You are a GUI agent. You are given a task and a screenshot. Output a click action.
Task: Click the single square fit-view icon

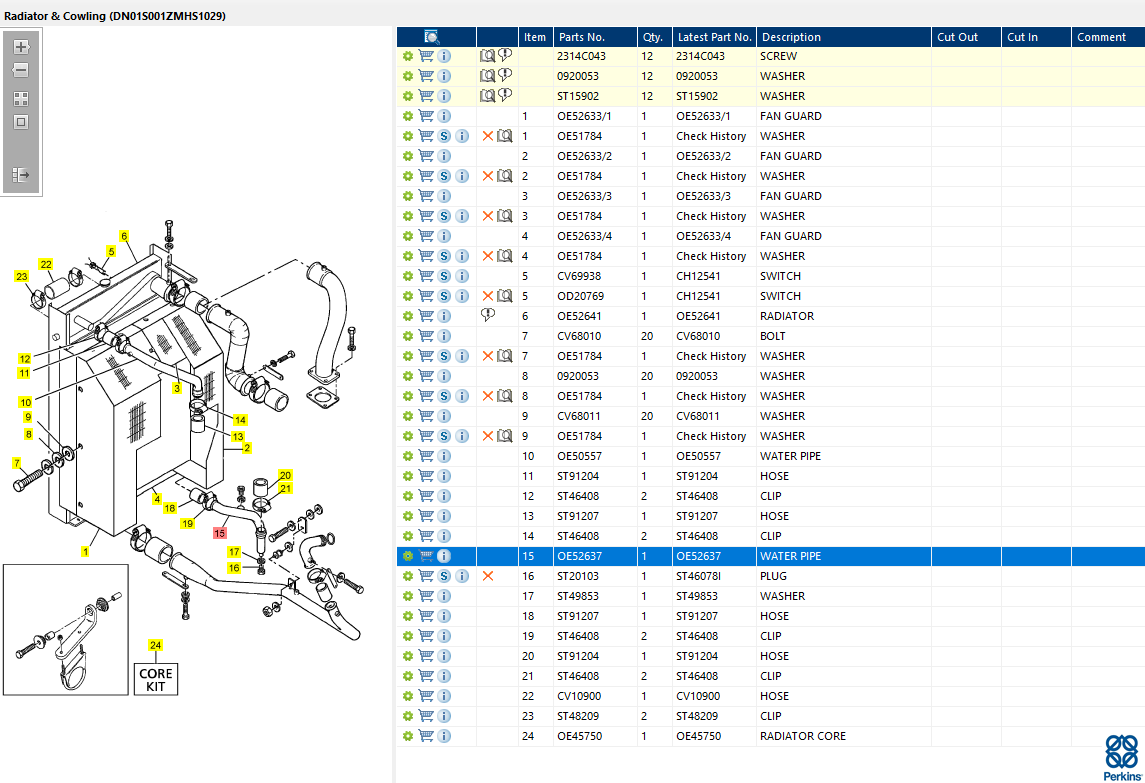(21, 122)
